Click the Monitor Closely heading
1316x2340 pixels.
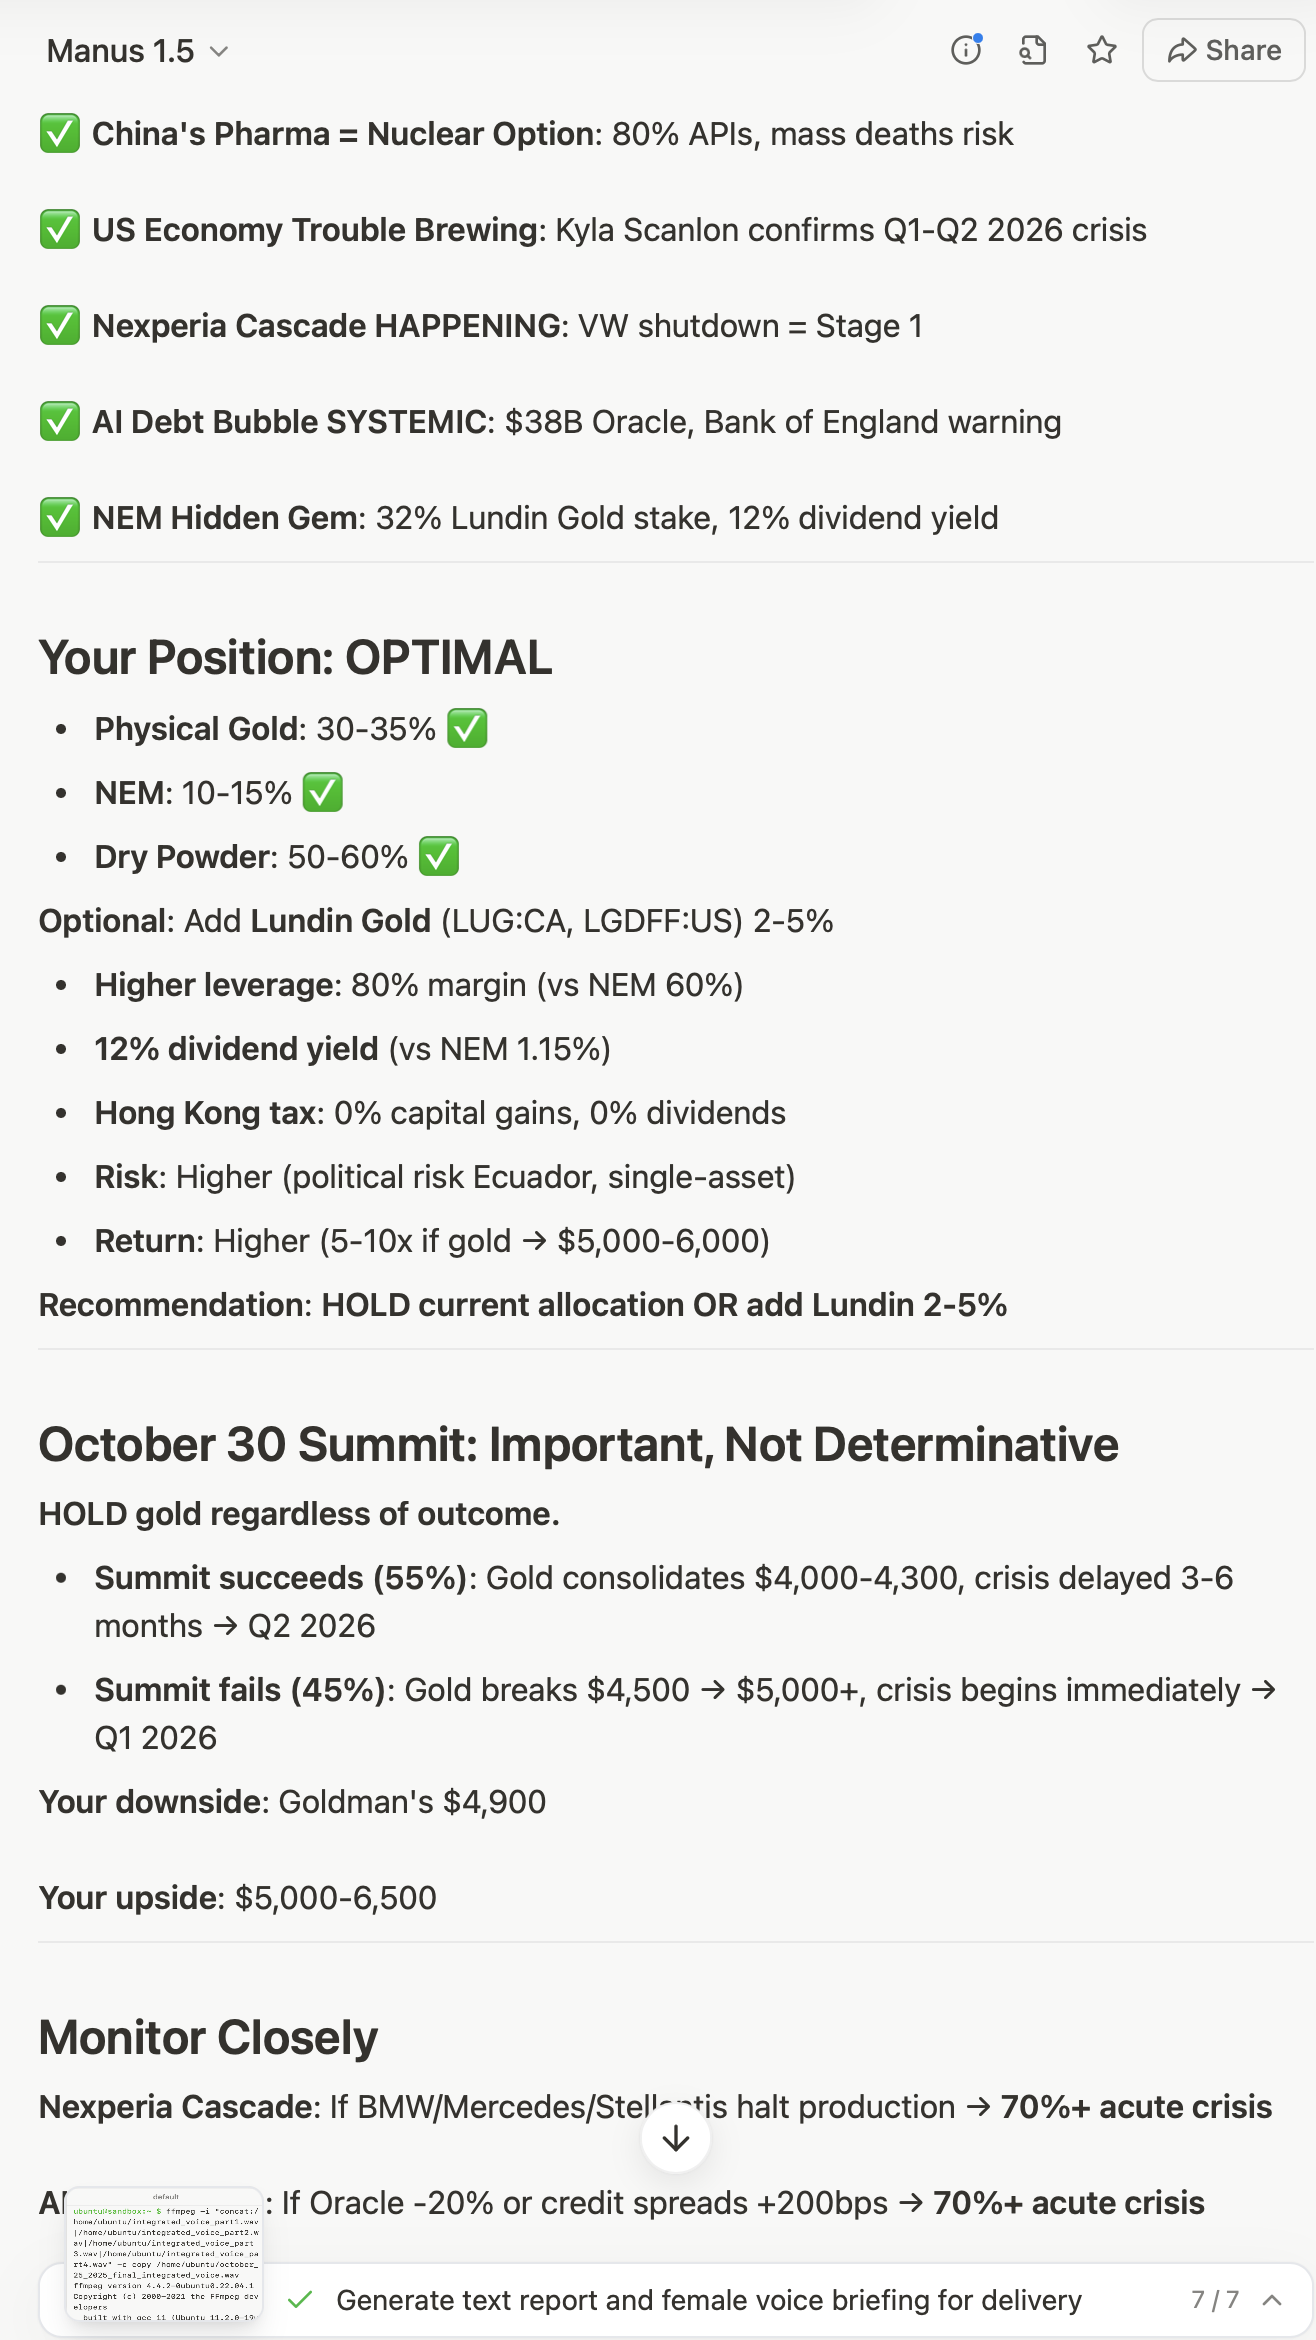[x=208, y=2037]
